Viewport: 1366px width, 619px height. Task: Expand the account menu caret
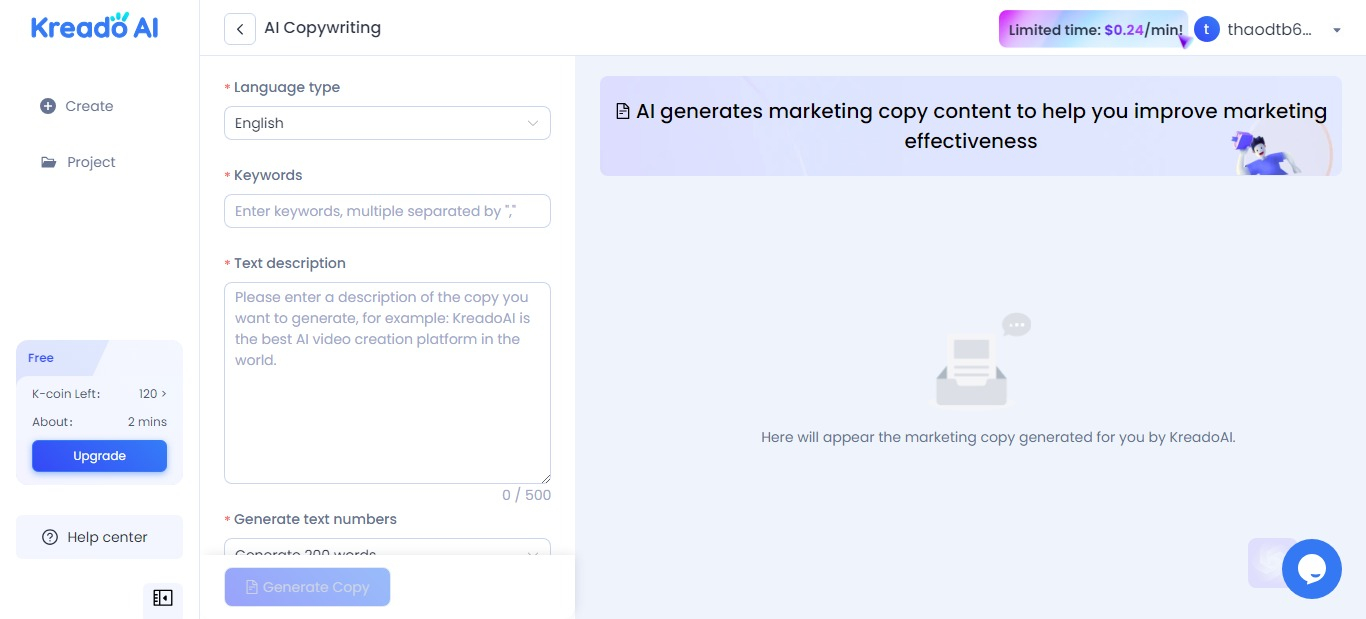click(x=1337, y=30)
